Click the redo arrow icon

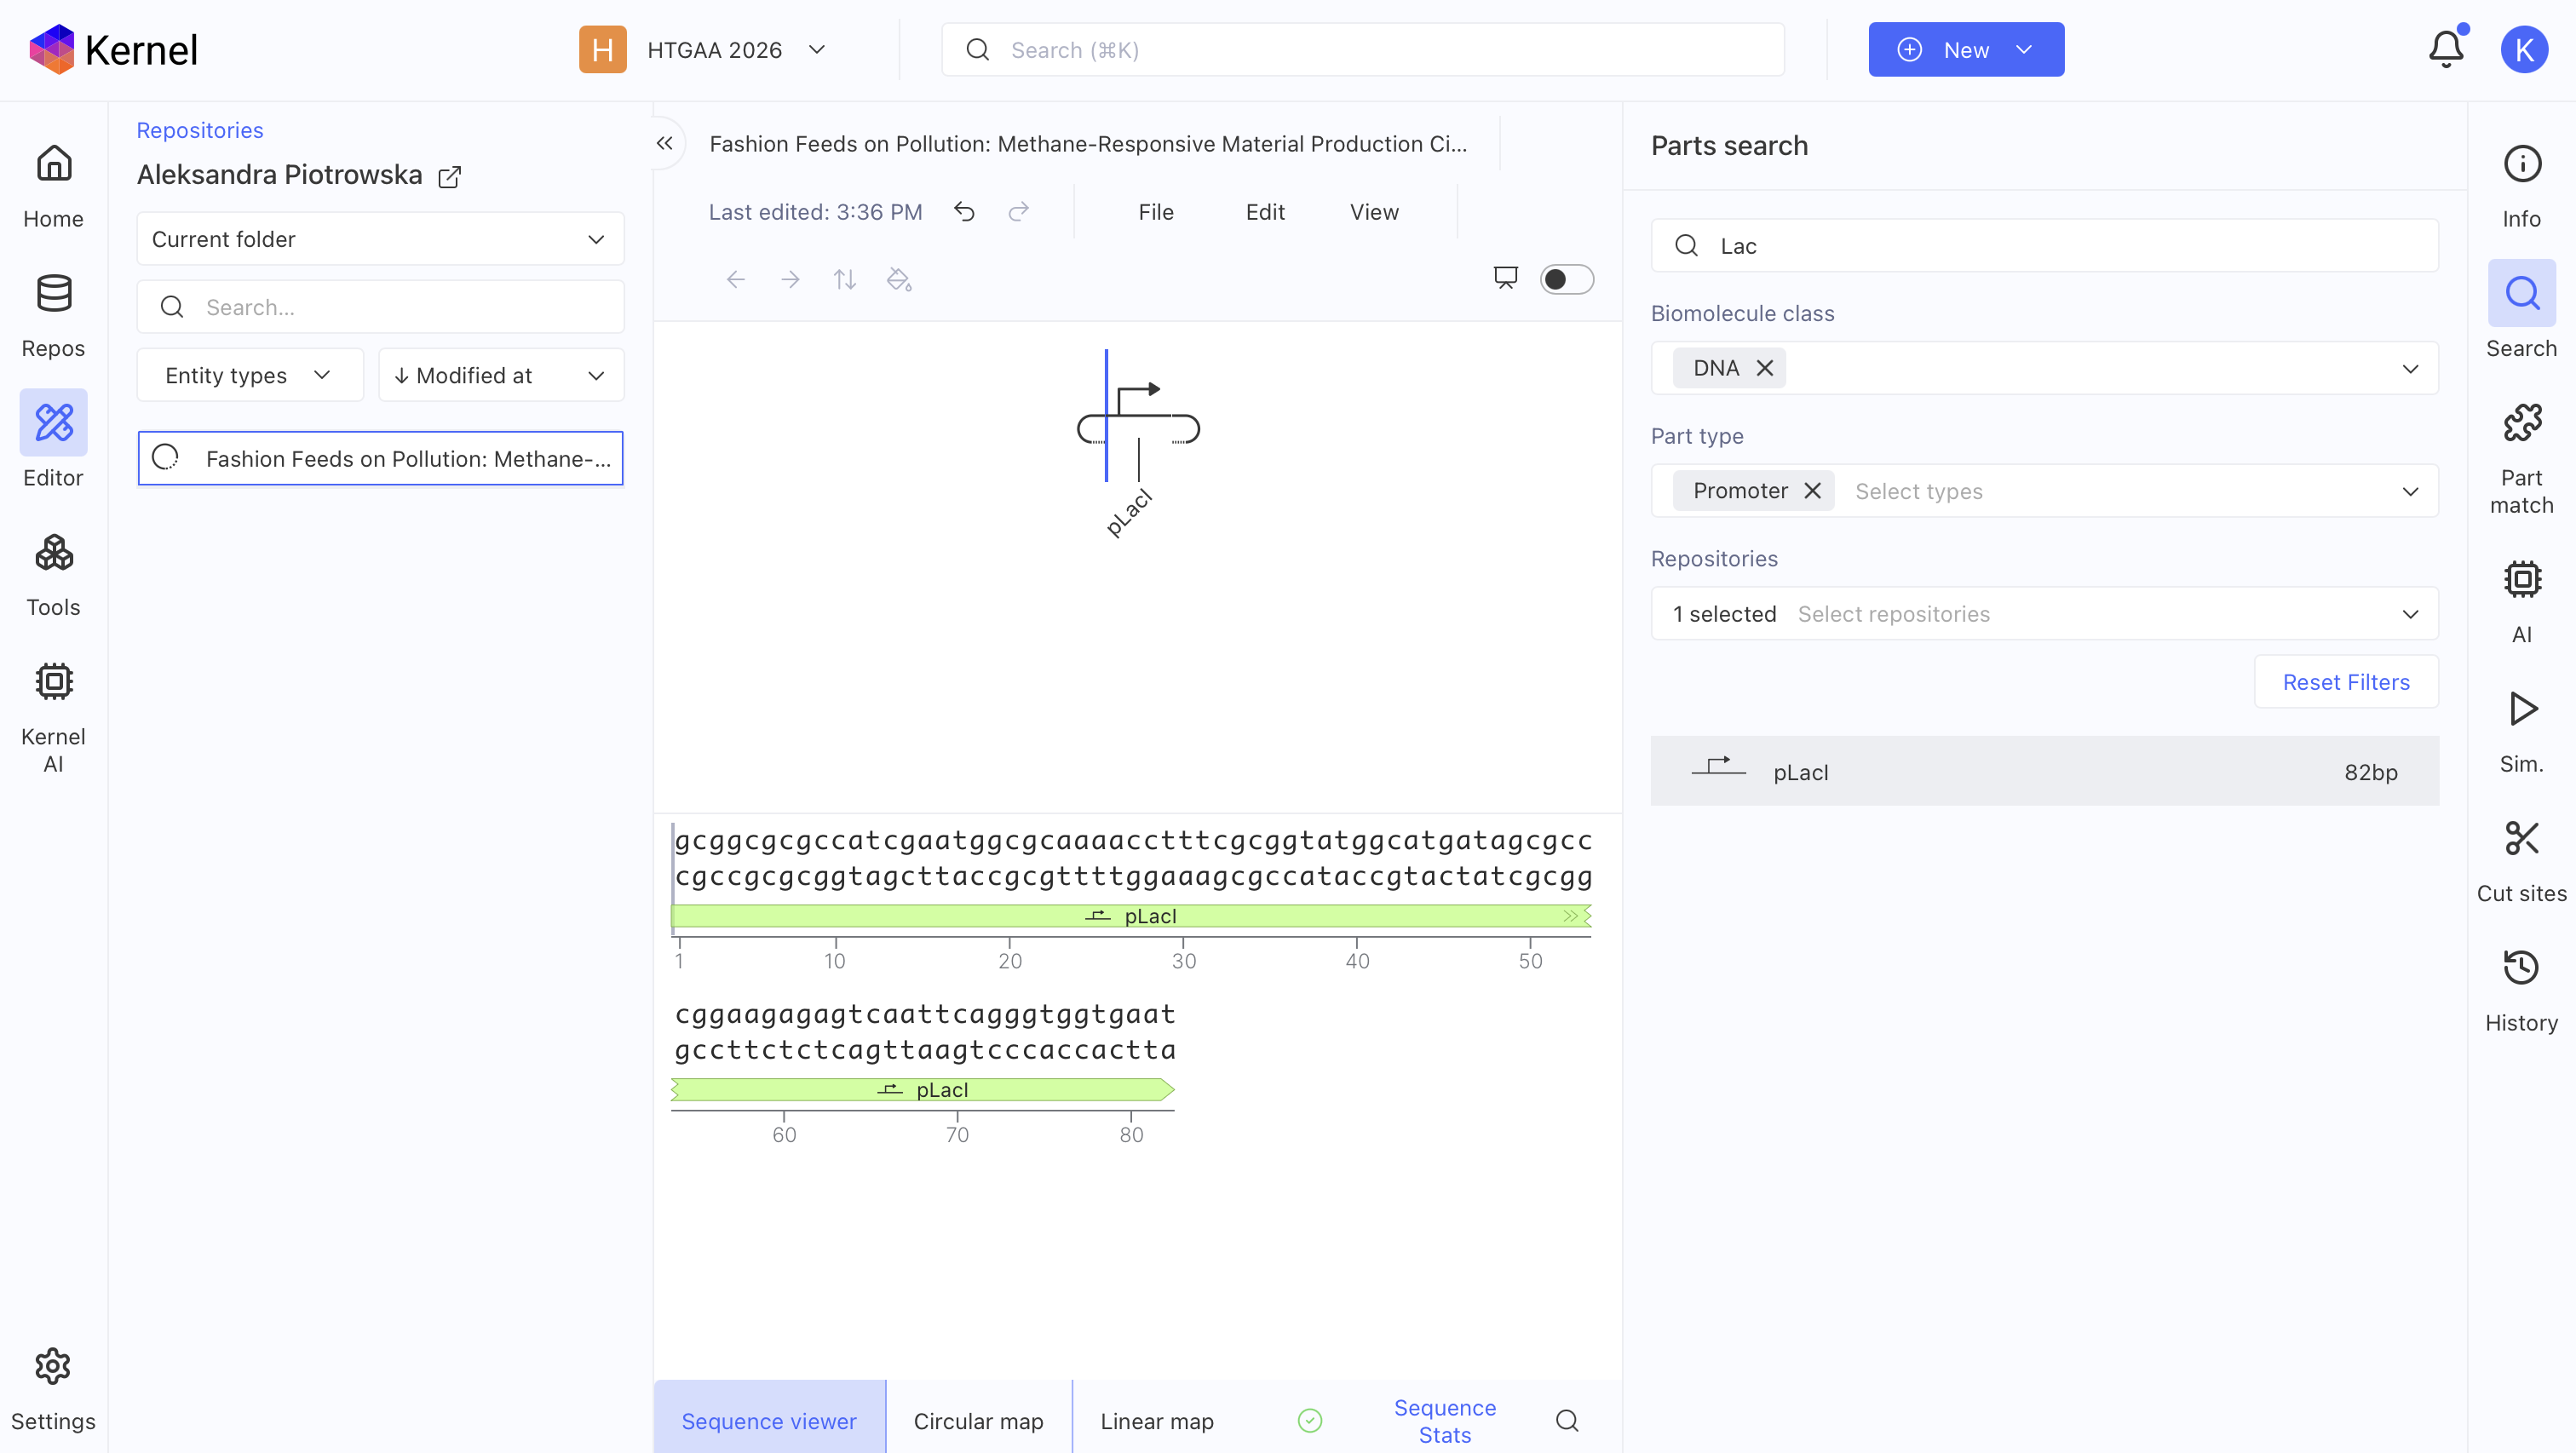pyautogui.click(x=1019, y=212)
